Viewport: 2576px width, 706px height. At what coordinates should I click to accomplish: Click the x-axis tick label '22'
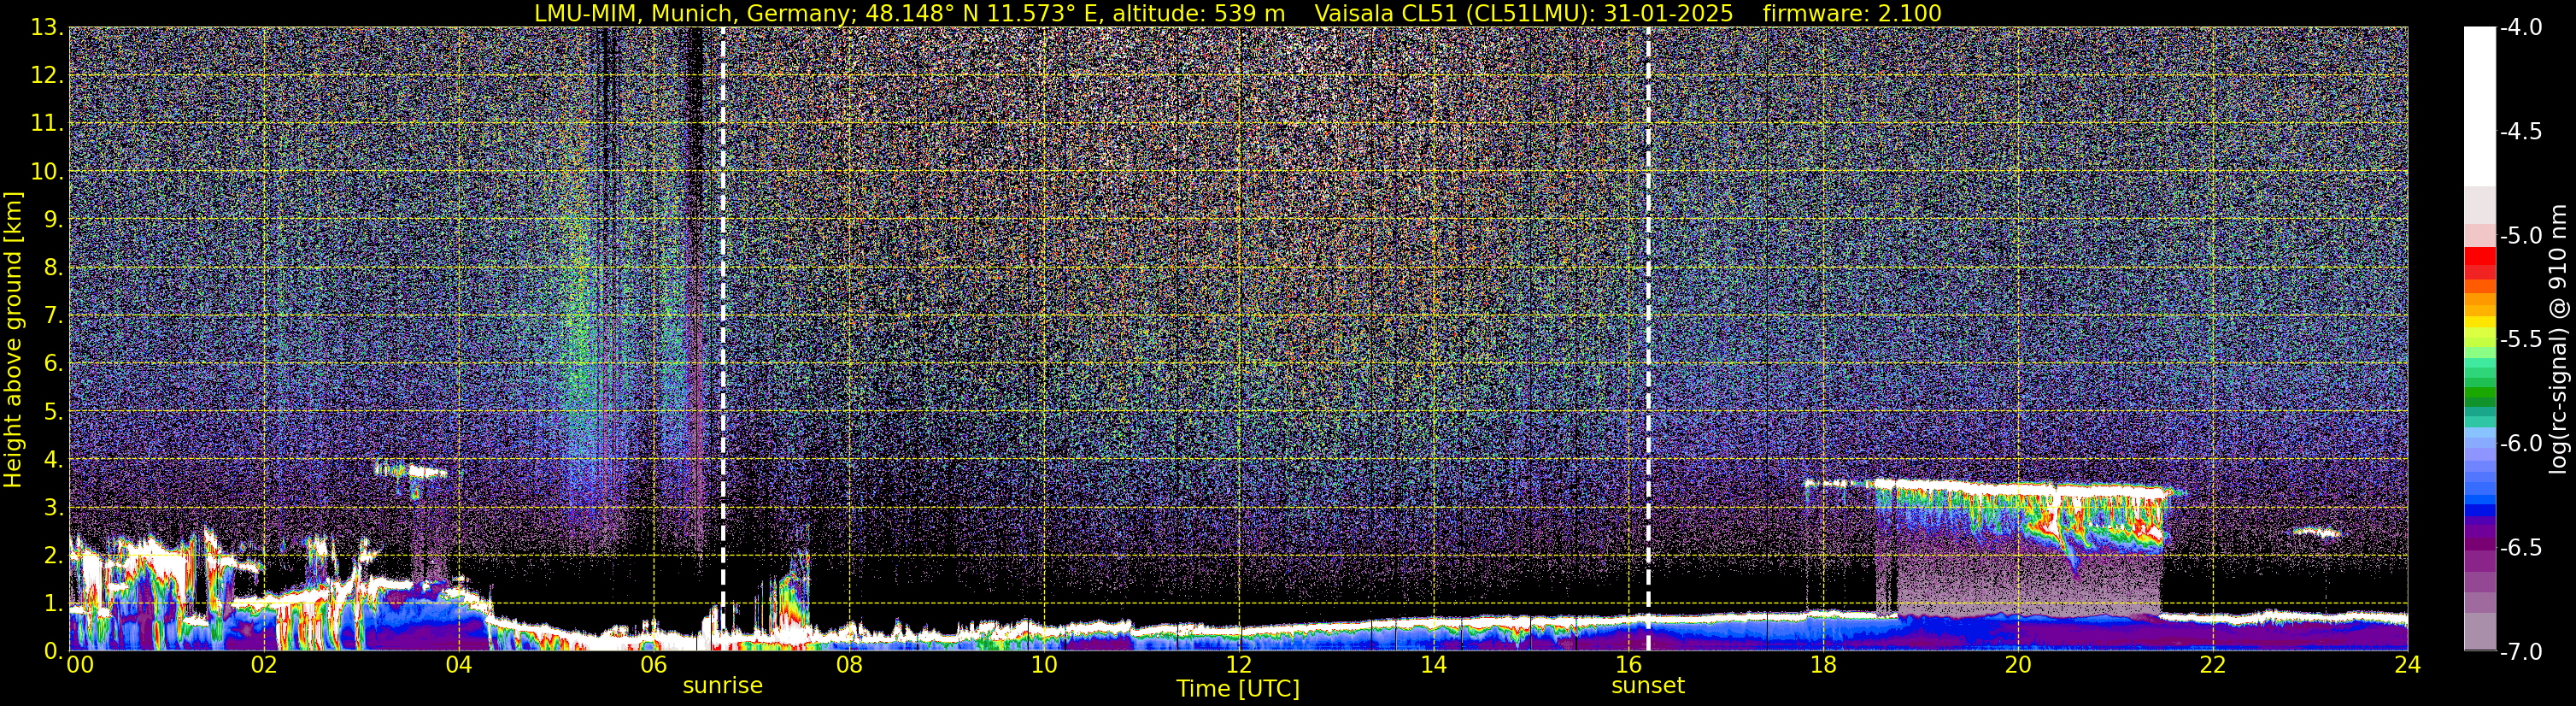click(2213, 665)
